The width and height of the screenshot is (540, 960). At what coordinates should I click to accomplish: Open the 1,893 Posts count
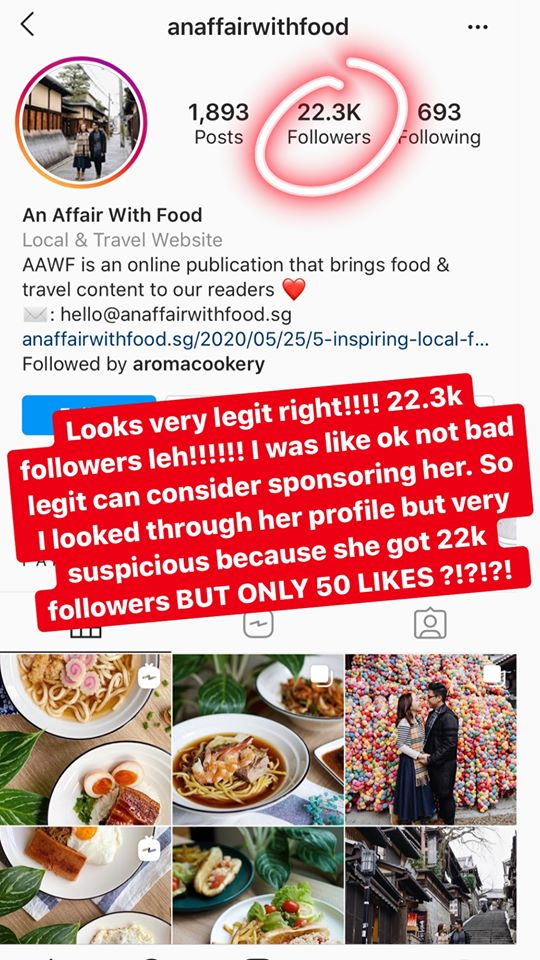219,124
